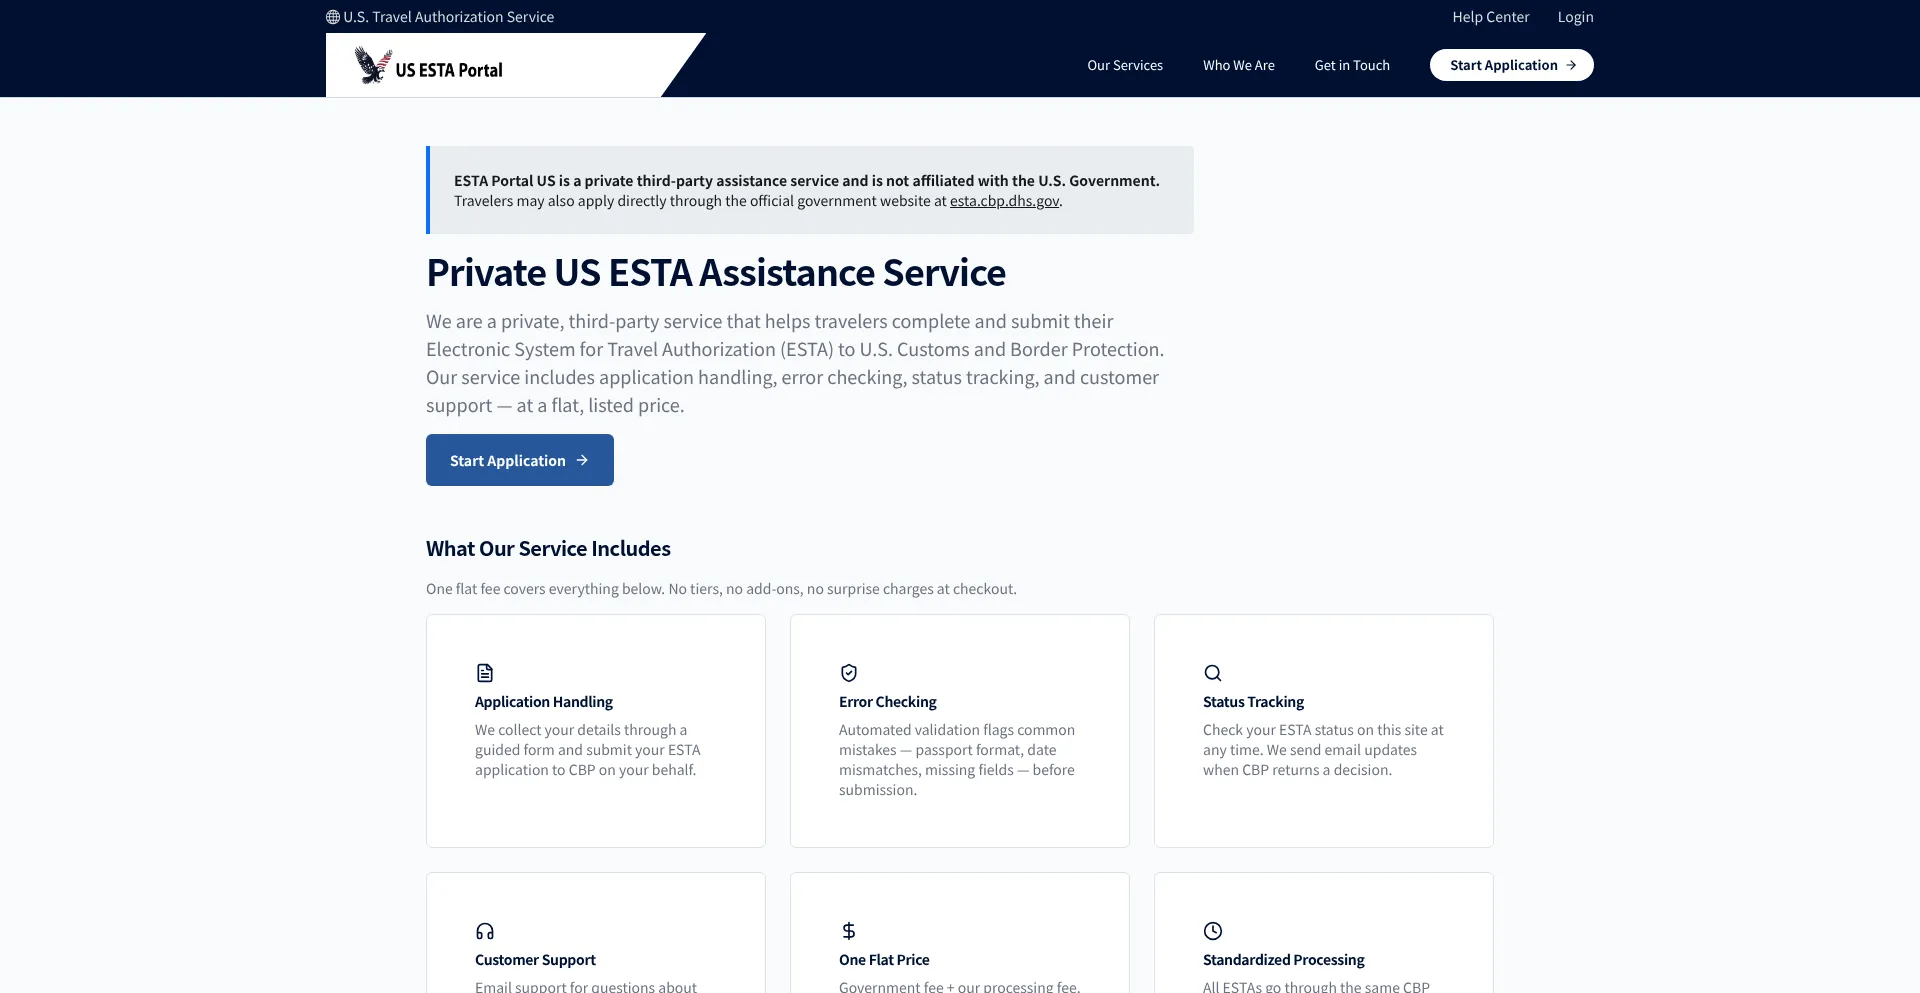This screenshot has height=993, width=1920.
Task: Click the document icon above Application Handling
Action: point(485,673)
